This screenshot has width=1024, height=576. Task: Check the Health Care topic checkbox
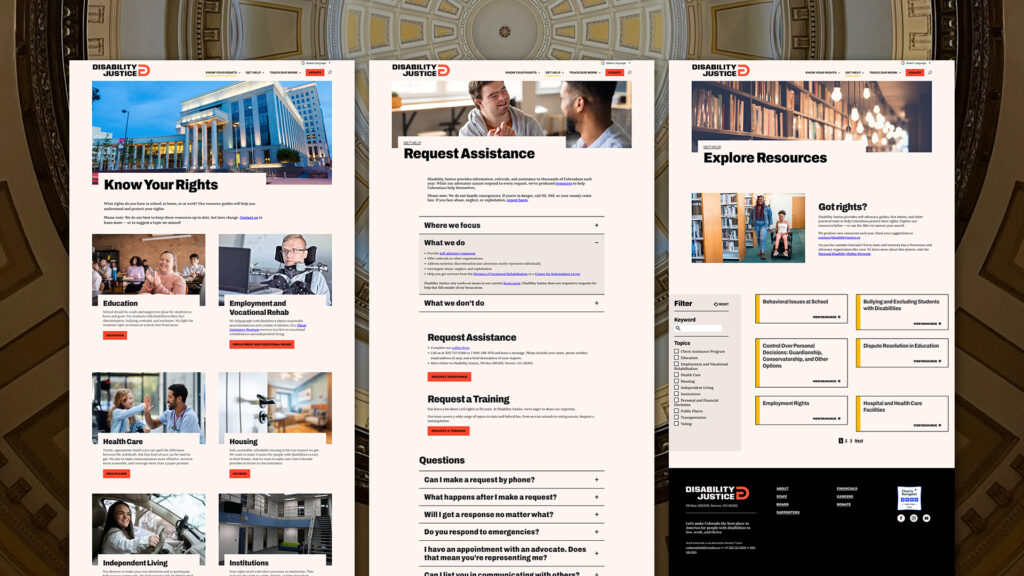point(677,375)
